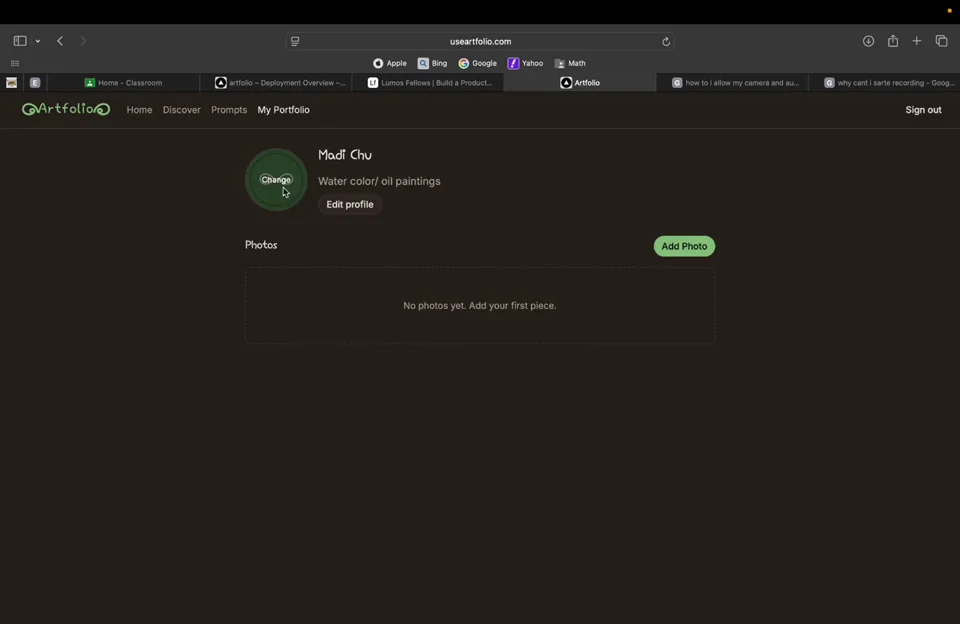Open the Bing bookmark
Viewport: 960px width, 624px height.
[432, 63]
